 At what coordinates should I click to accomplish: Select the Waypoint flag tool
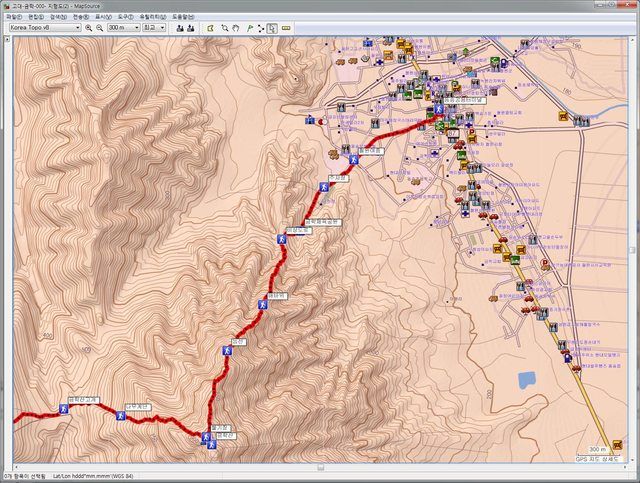tap(250, 28)
